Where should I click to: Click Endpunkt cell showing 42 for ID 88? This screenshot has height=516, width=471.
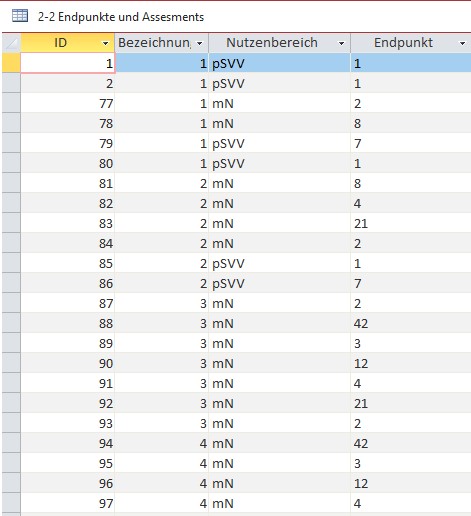click(x=411, y=323)
